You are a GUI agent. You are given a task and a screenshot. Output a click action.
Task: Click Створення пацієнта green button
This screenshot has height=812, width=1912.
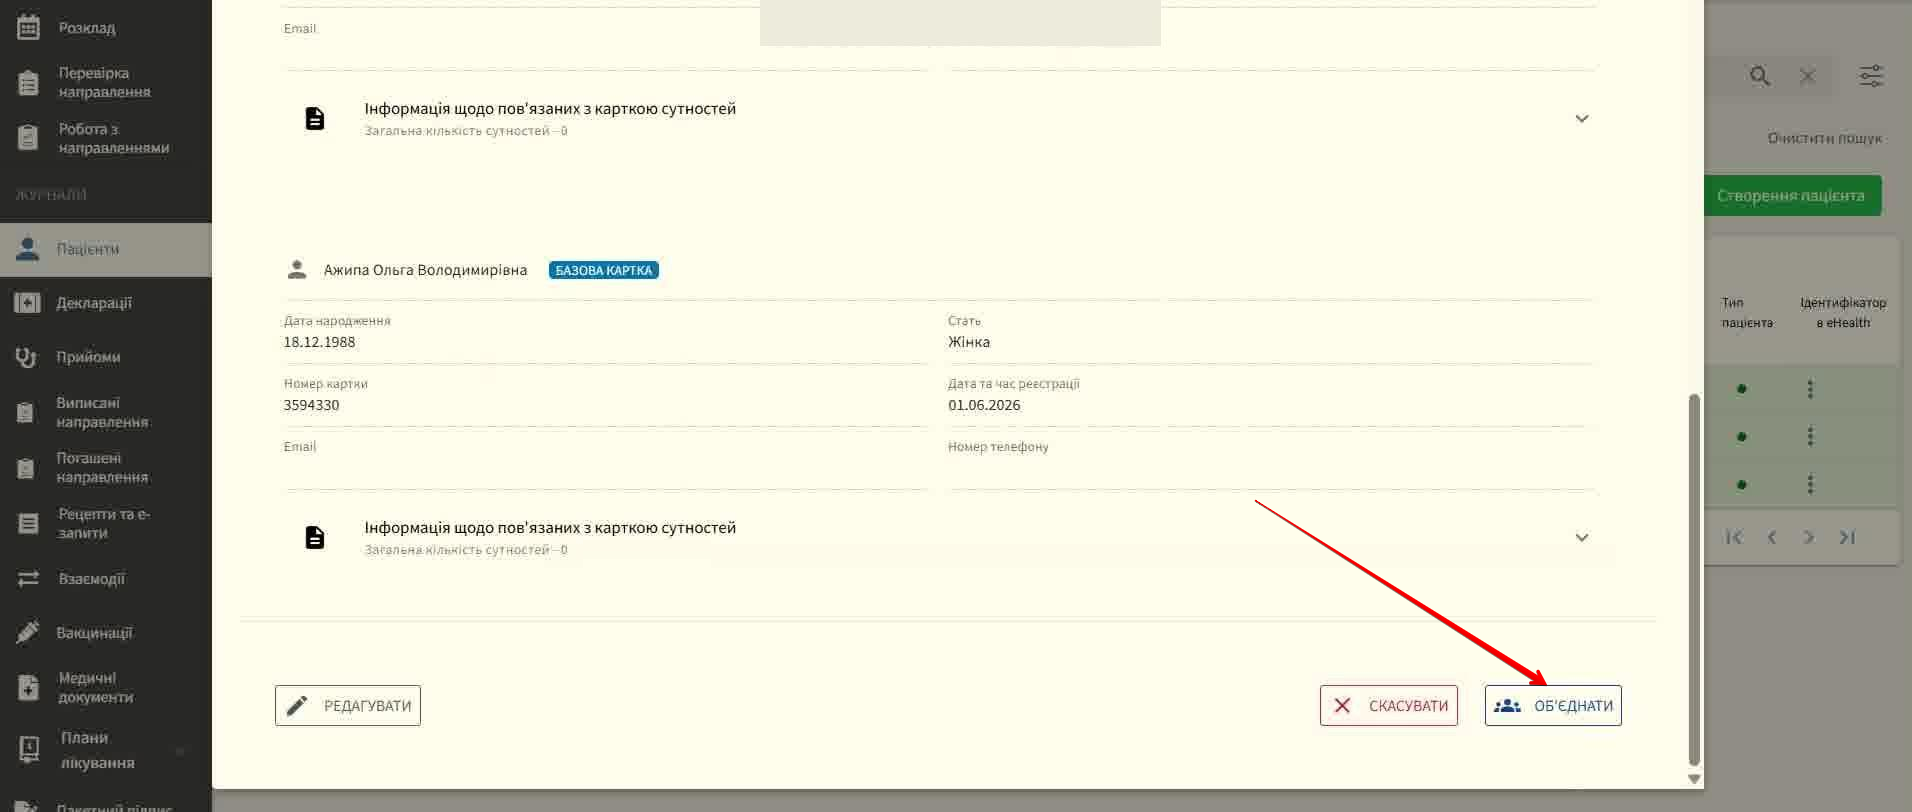pyautogui.click(x=1790, y=196)
